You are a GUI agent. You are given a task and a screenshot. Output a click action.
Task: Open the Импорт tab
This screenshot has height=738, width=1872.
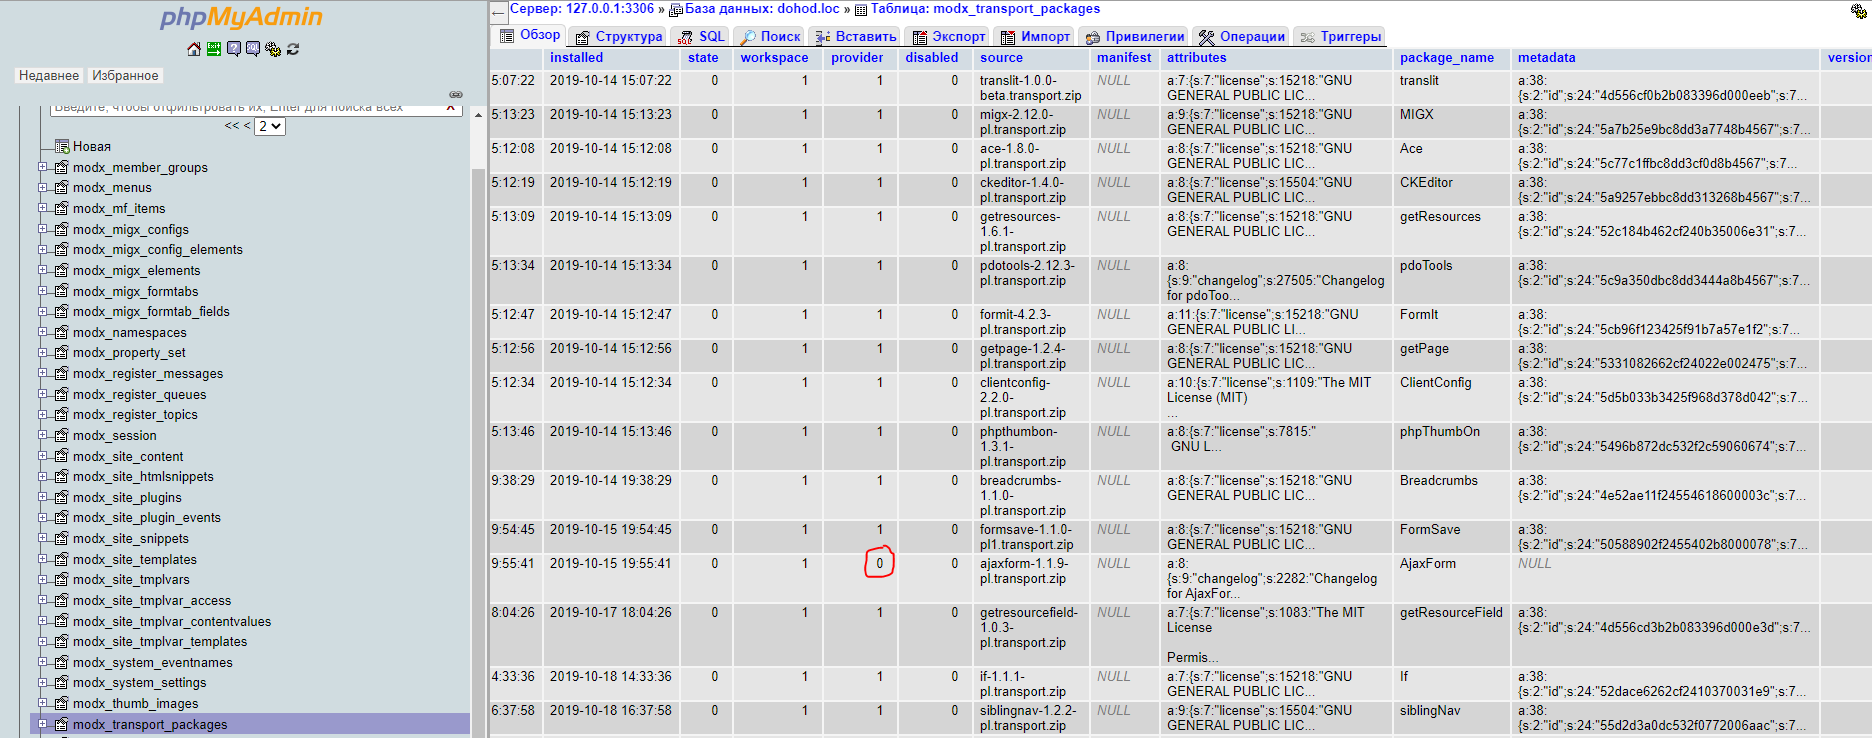(x=1035, y=36)
